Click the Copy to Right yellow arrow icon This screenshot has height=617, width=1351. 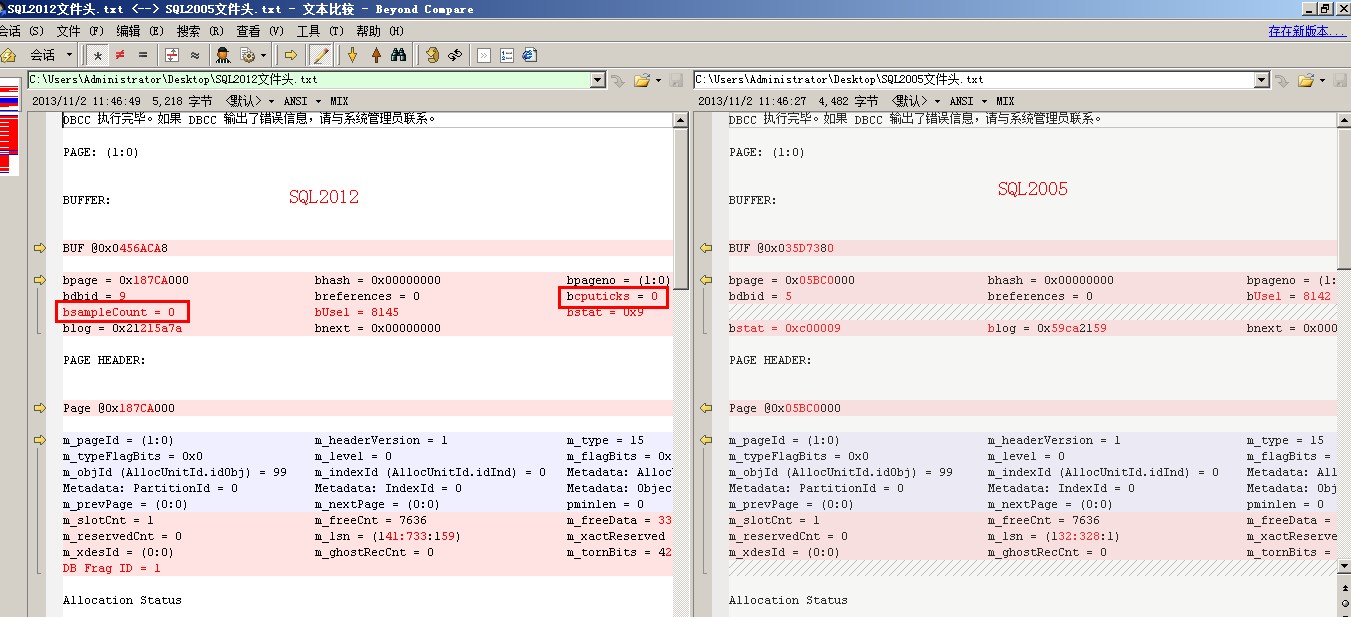tap(291, 55)
